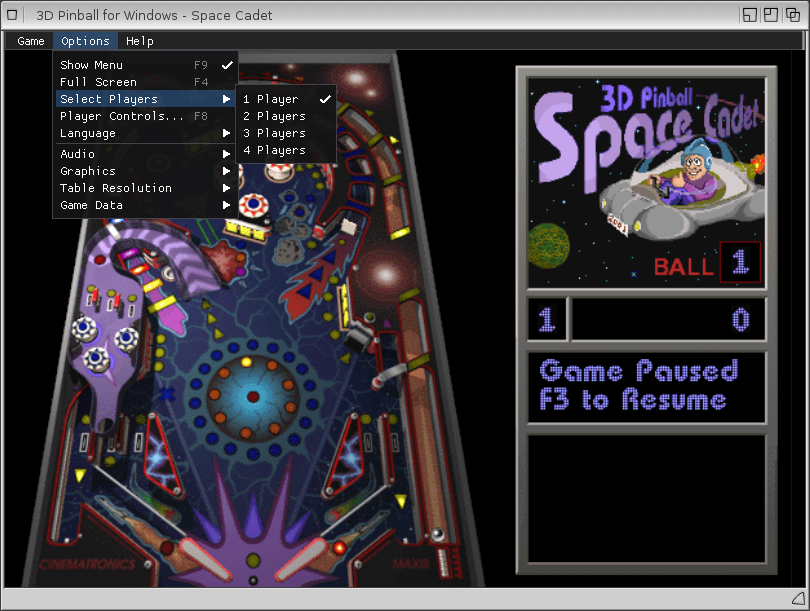Close the open Options menu
This screenshot has height=611, width=810.
(x=85, y=41)
